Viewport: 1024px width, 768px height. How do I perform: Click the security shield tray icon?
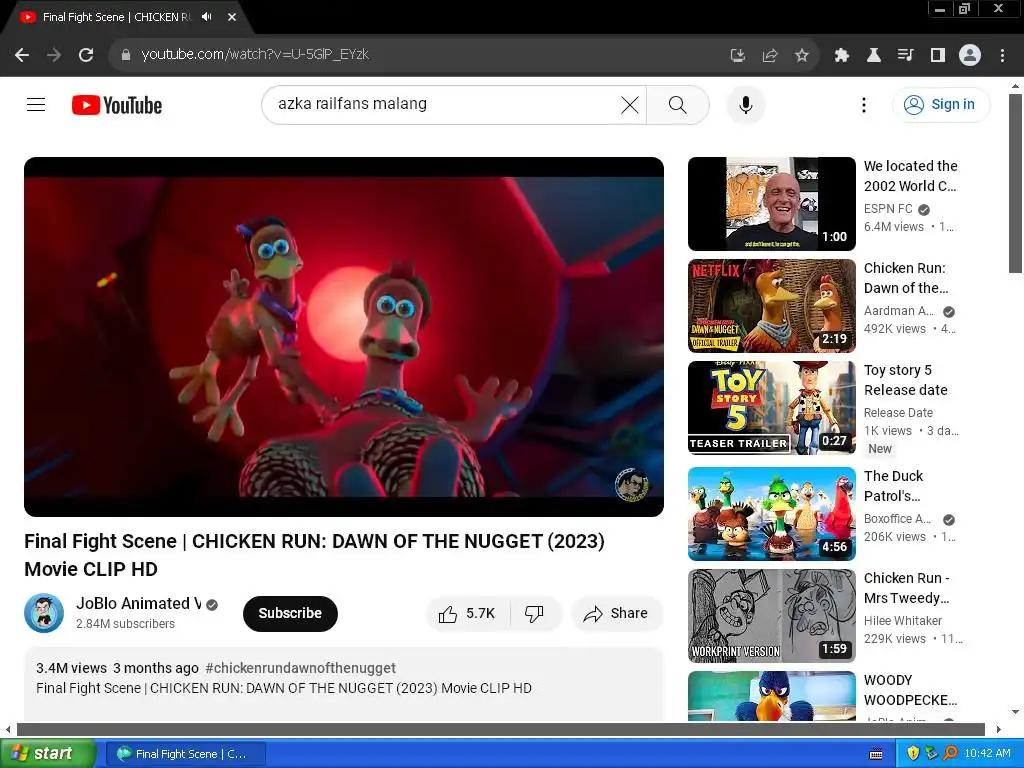tap(913, 754)
